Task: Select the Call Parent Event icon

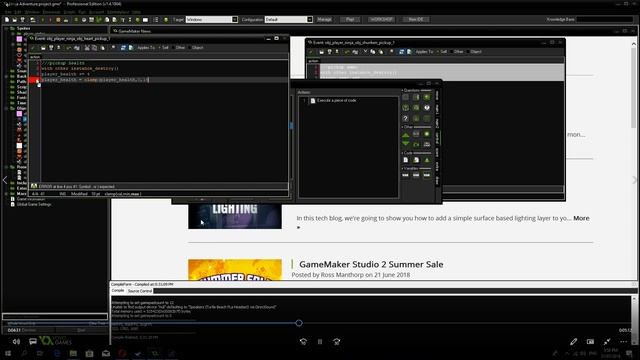Action: click(427, 144)
